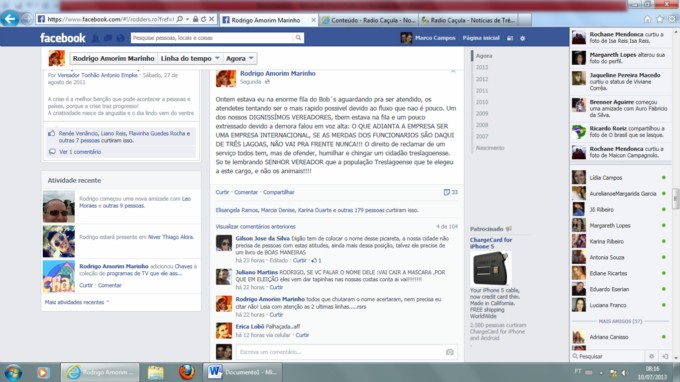Jump to year 2011 in the timeline
Image resolution: width=680 pixels, height=382 pixels.
(482, 91)
